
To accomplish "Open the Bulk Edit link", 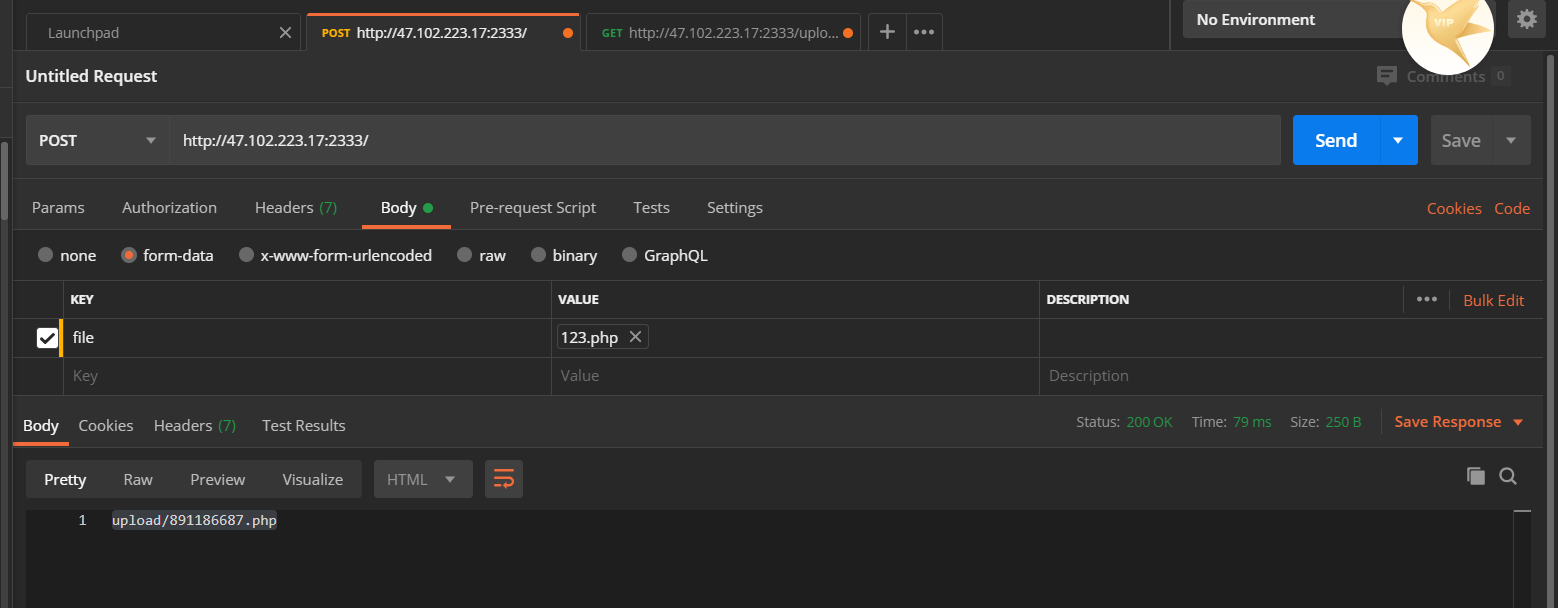I will [x=1493, y=300].
